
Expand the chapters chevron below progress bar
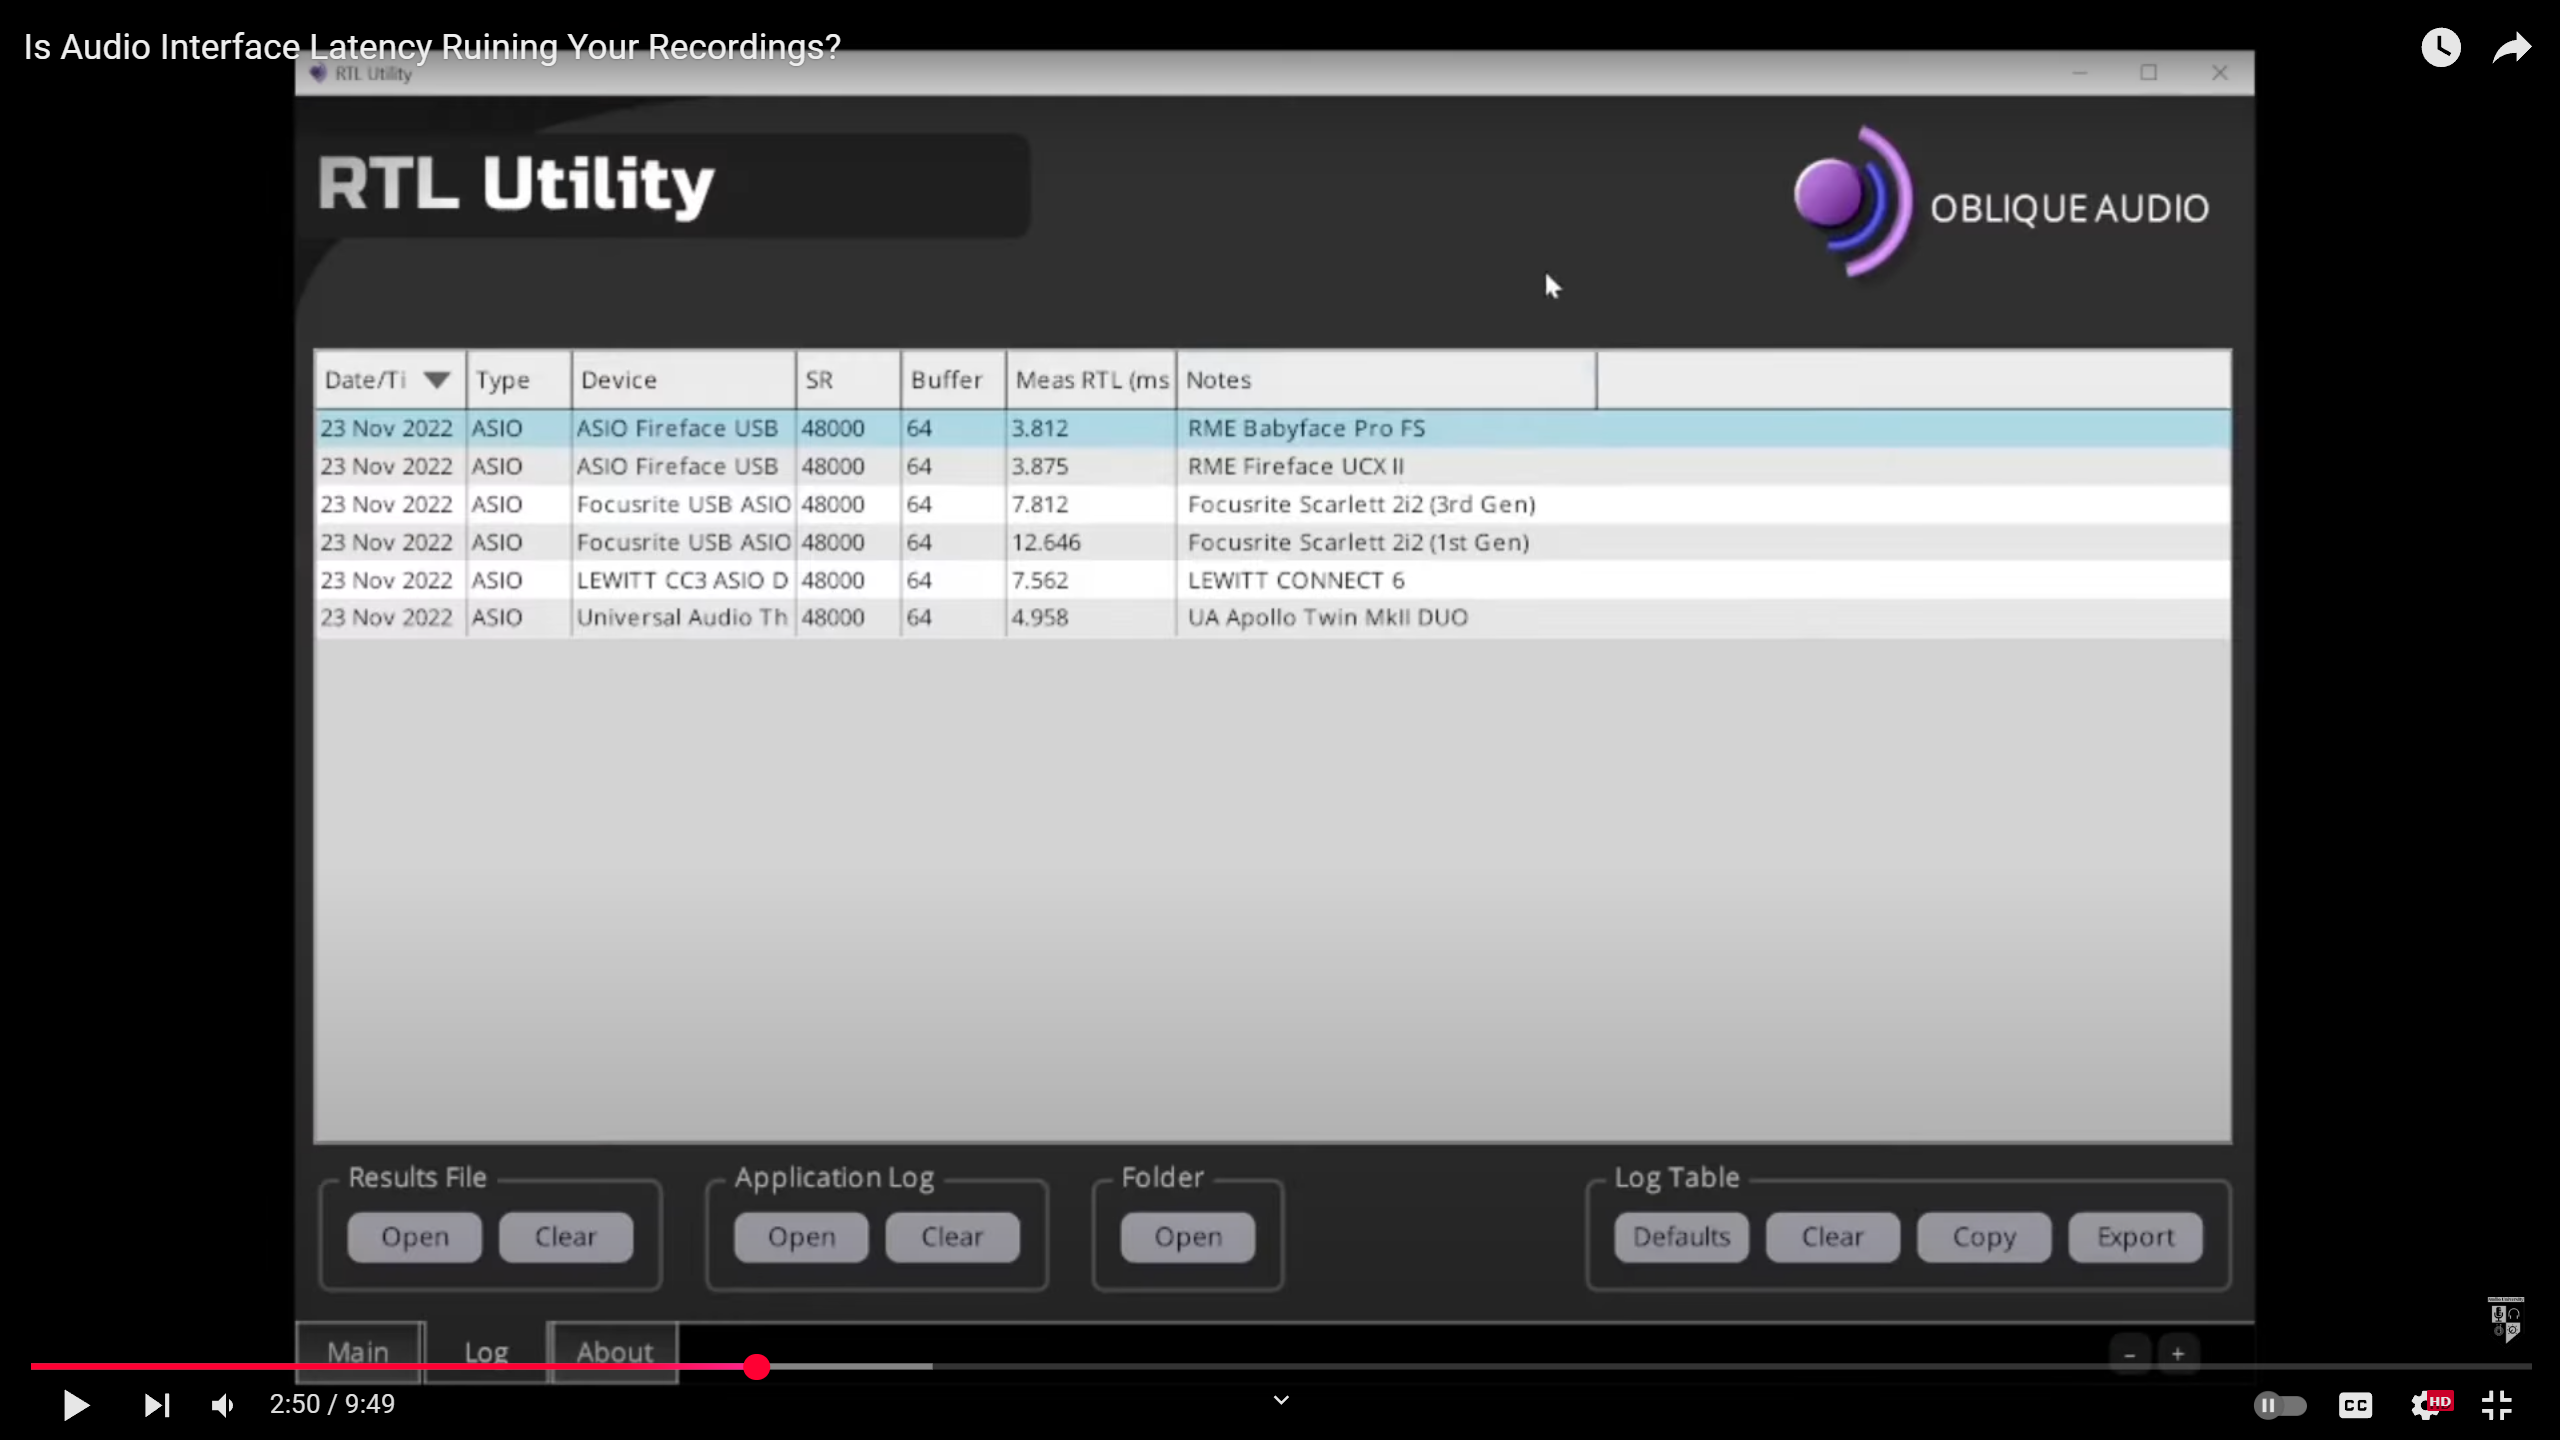point(1281,1400)
